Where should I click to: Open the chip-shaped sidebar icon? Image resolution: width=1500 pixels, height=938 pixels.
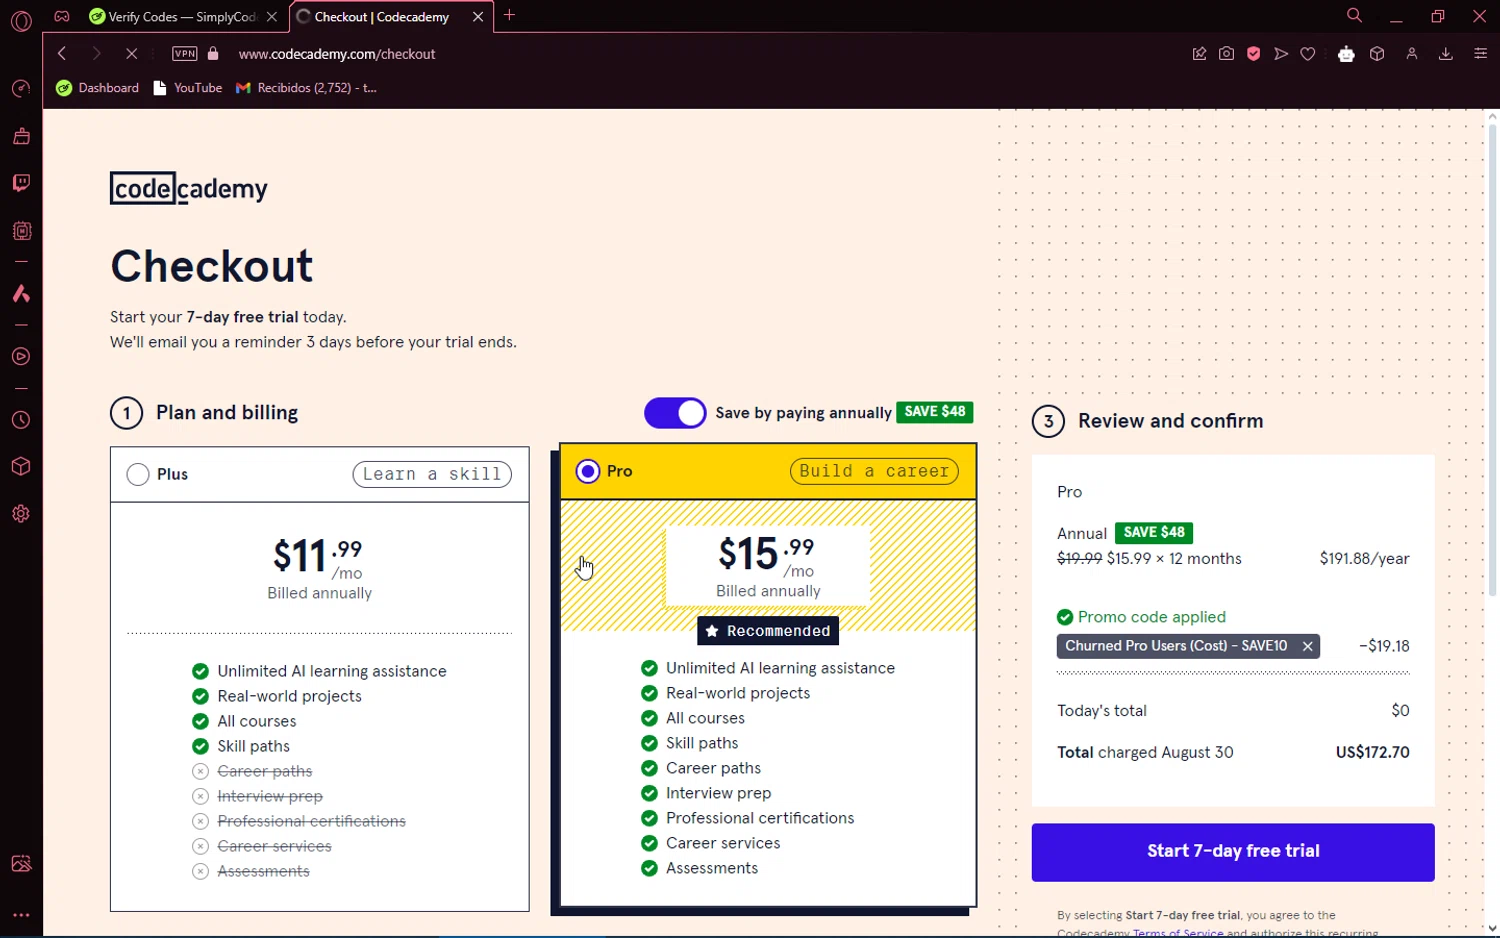21,231
